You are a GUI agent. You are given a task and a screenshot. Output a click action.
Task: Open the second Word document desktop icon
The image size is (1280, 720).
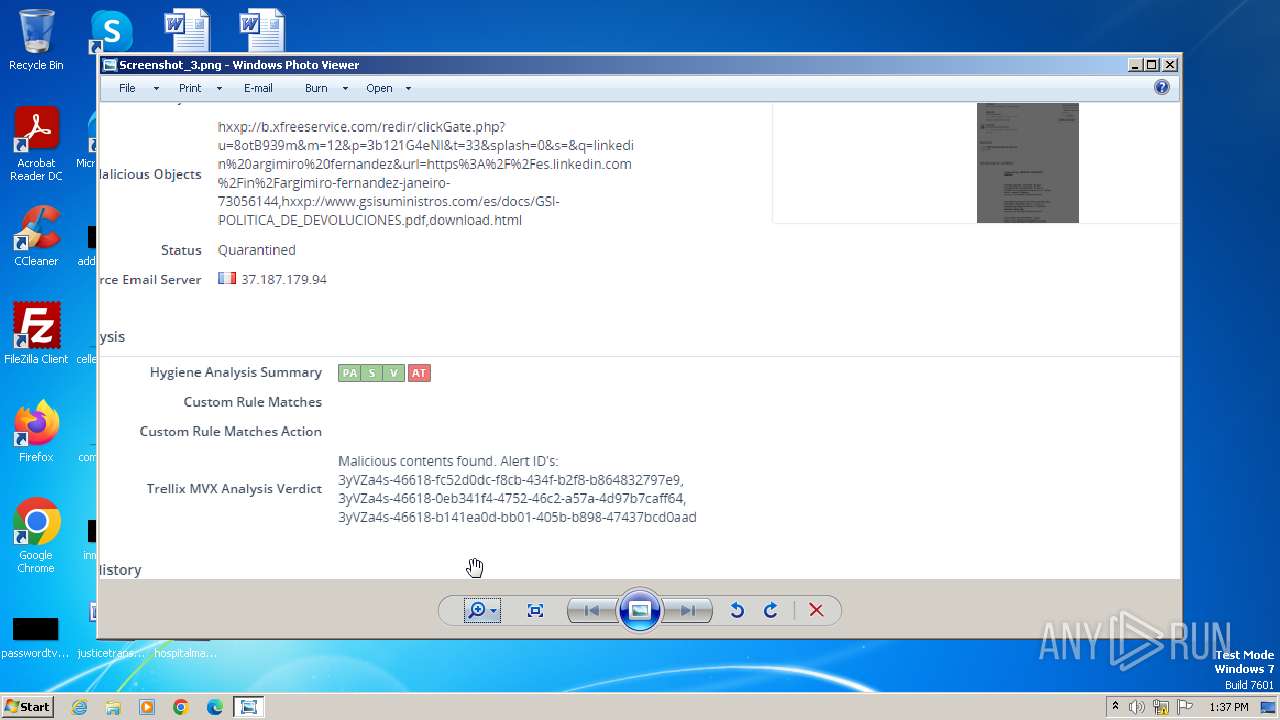click(262, 30)
